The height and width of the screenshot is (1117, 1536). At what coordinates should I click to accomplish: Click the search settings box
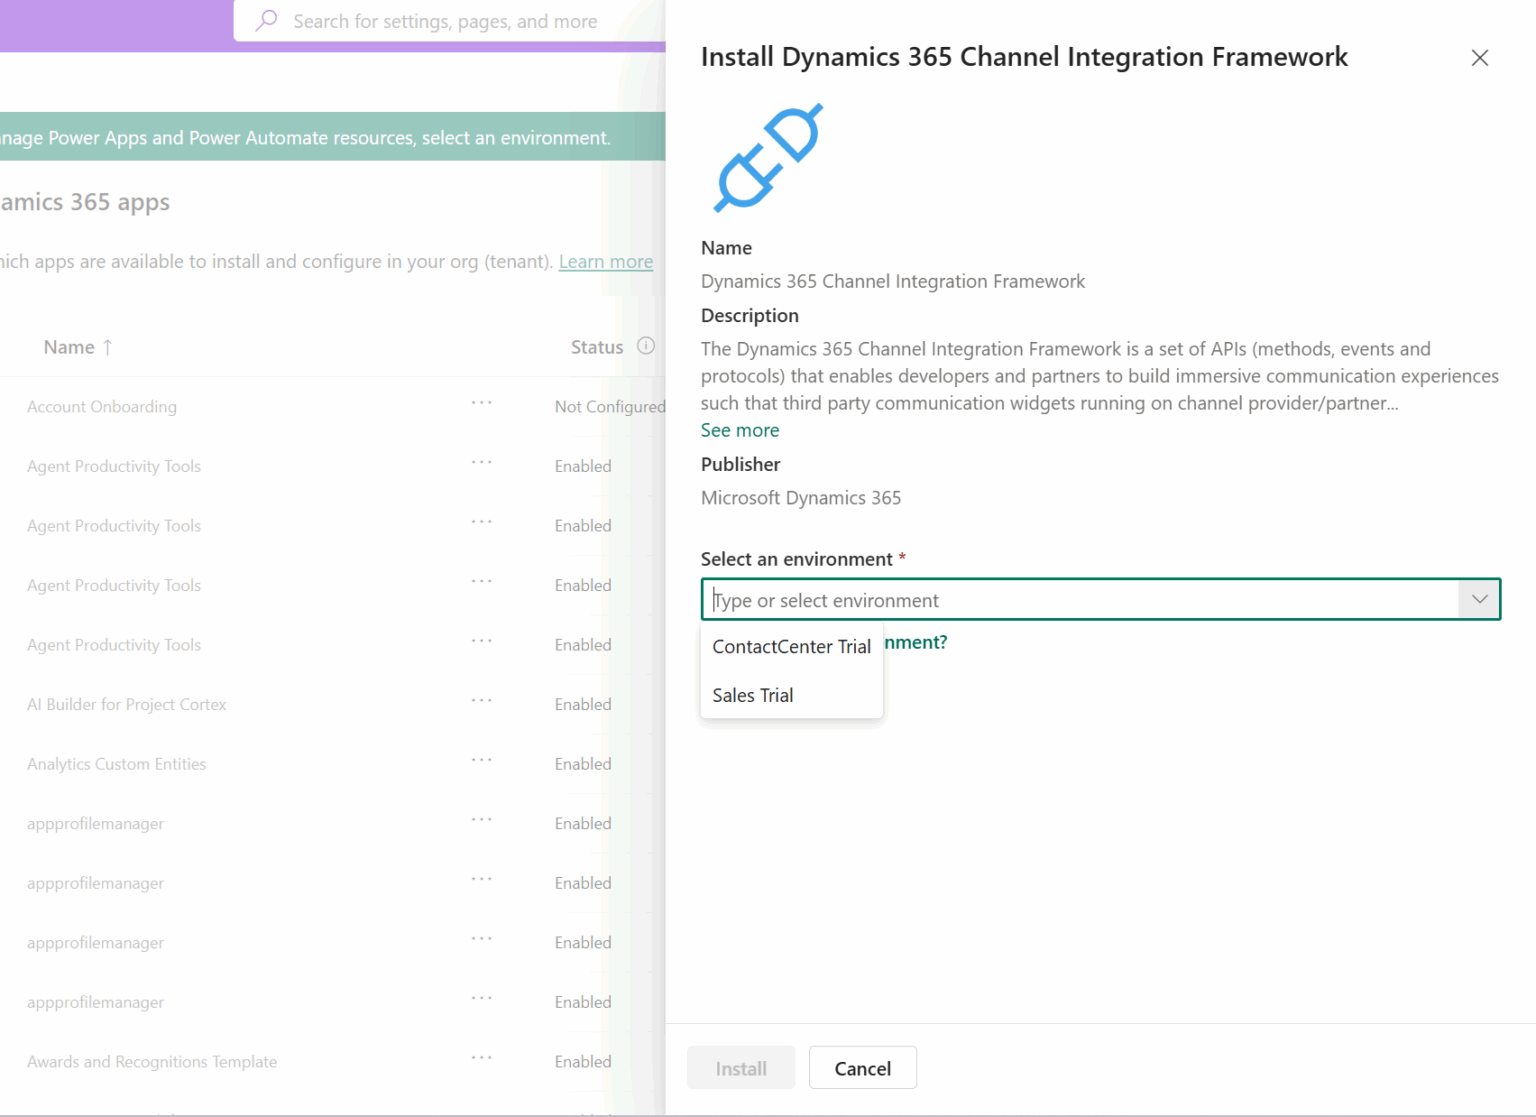[450, 21]
